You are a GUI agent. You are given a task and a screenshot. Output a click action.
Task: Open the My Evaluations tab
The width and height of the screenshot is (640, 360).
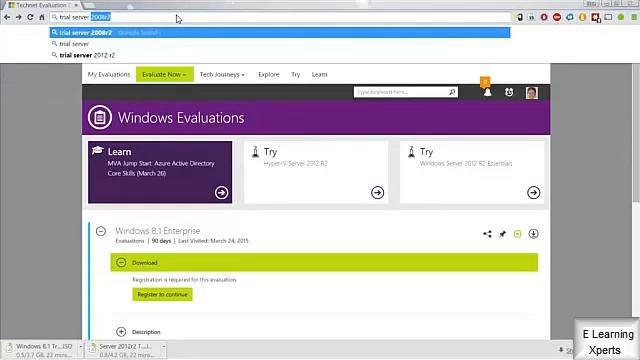tap(109, 74)
